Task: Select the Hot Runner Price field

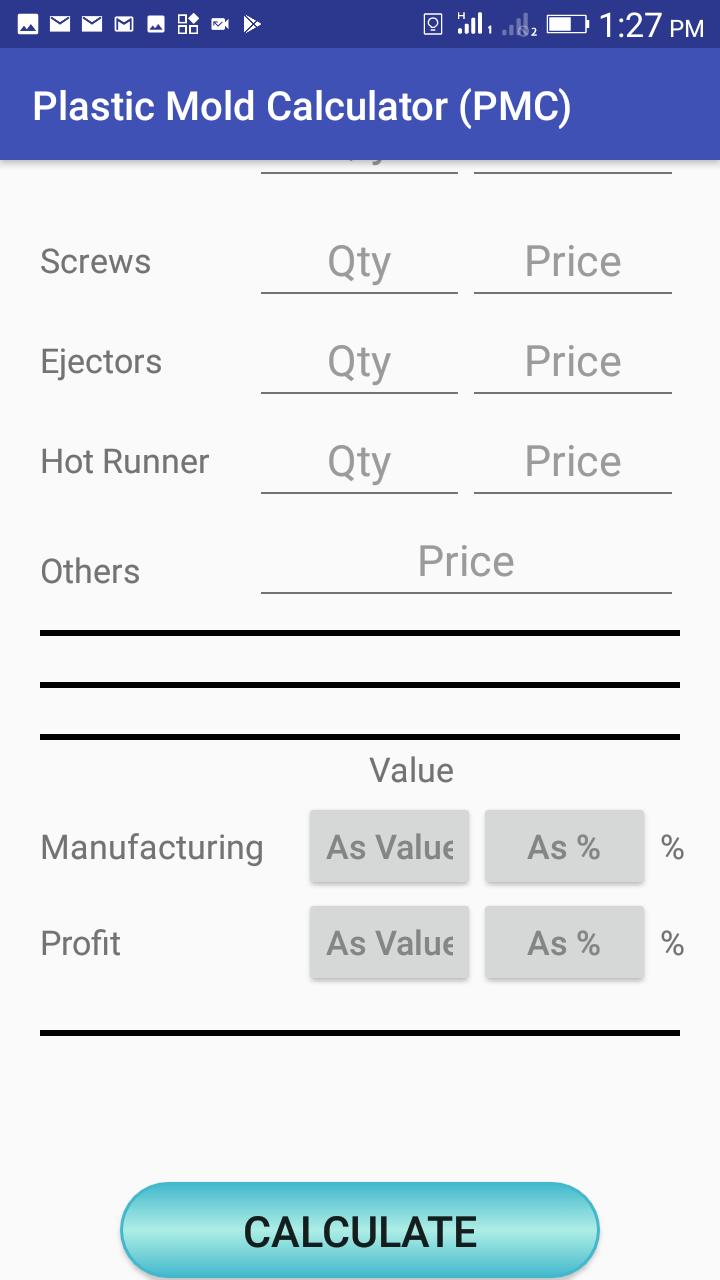Action: [x=572, y=463]
